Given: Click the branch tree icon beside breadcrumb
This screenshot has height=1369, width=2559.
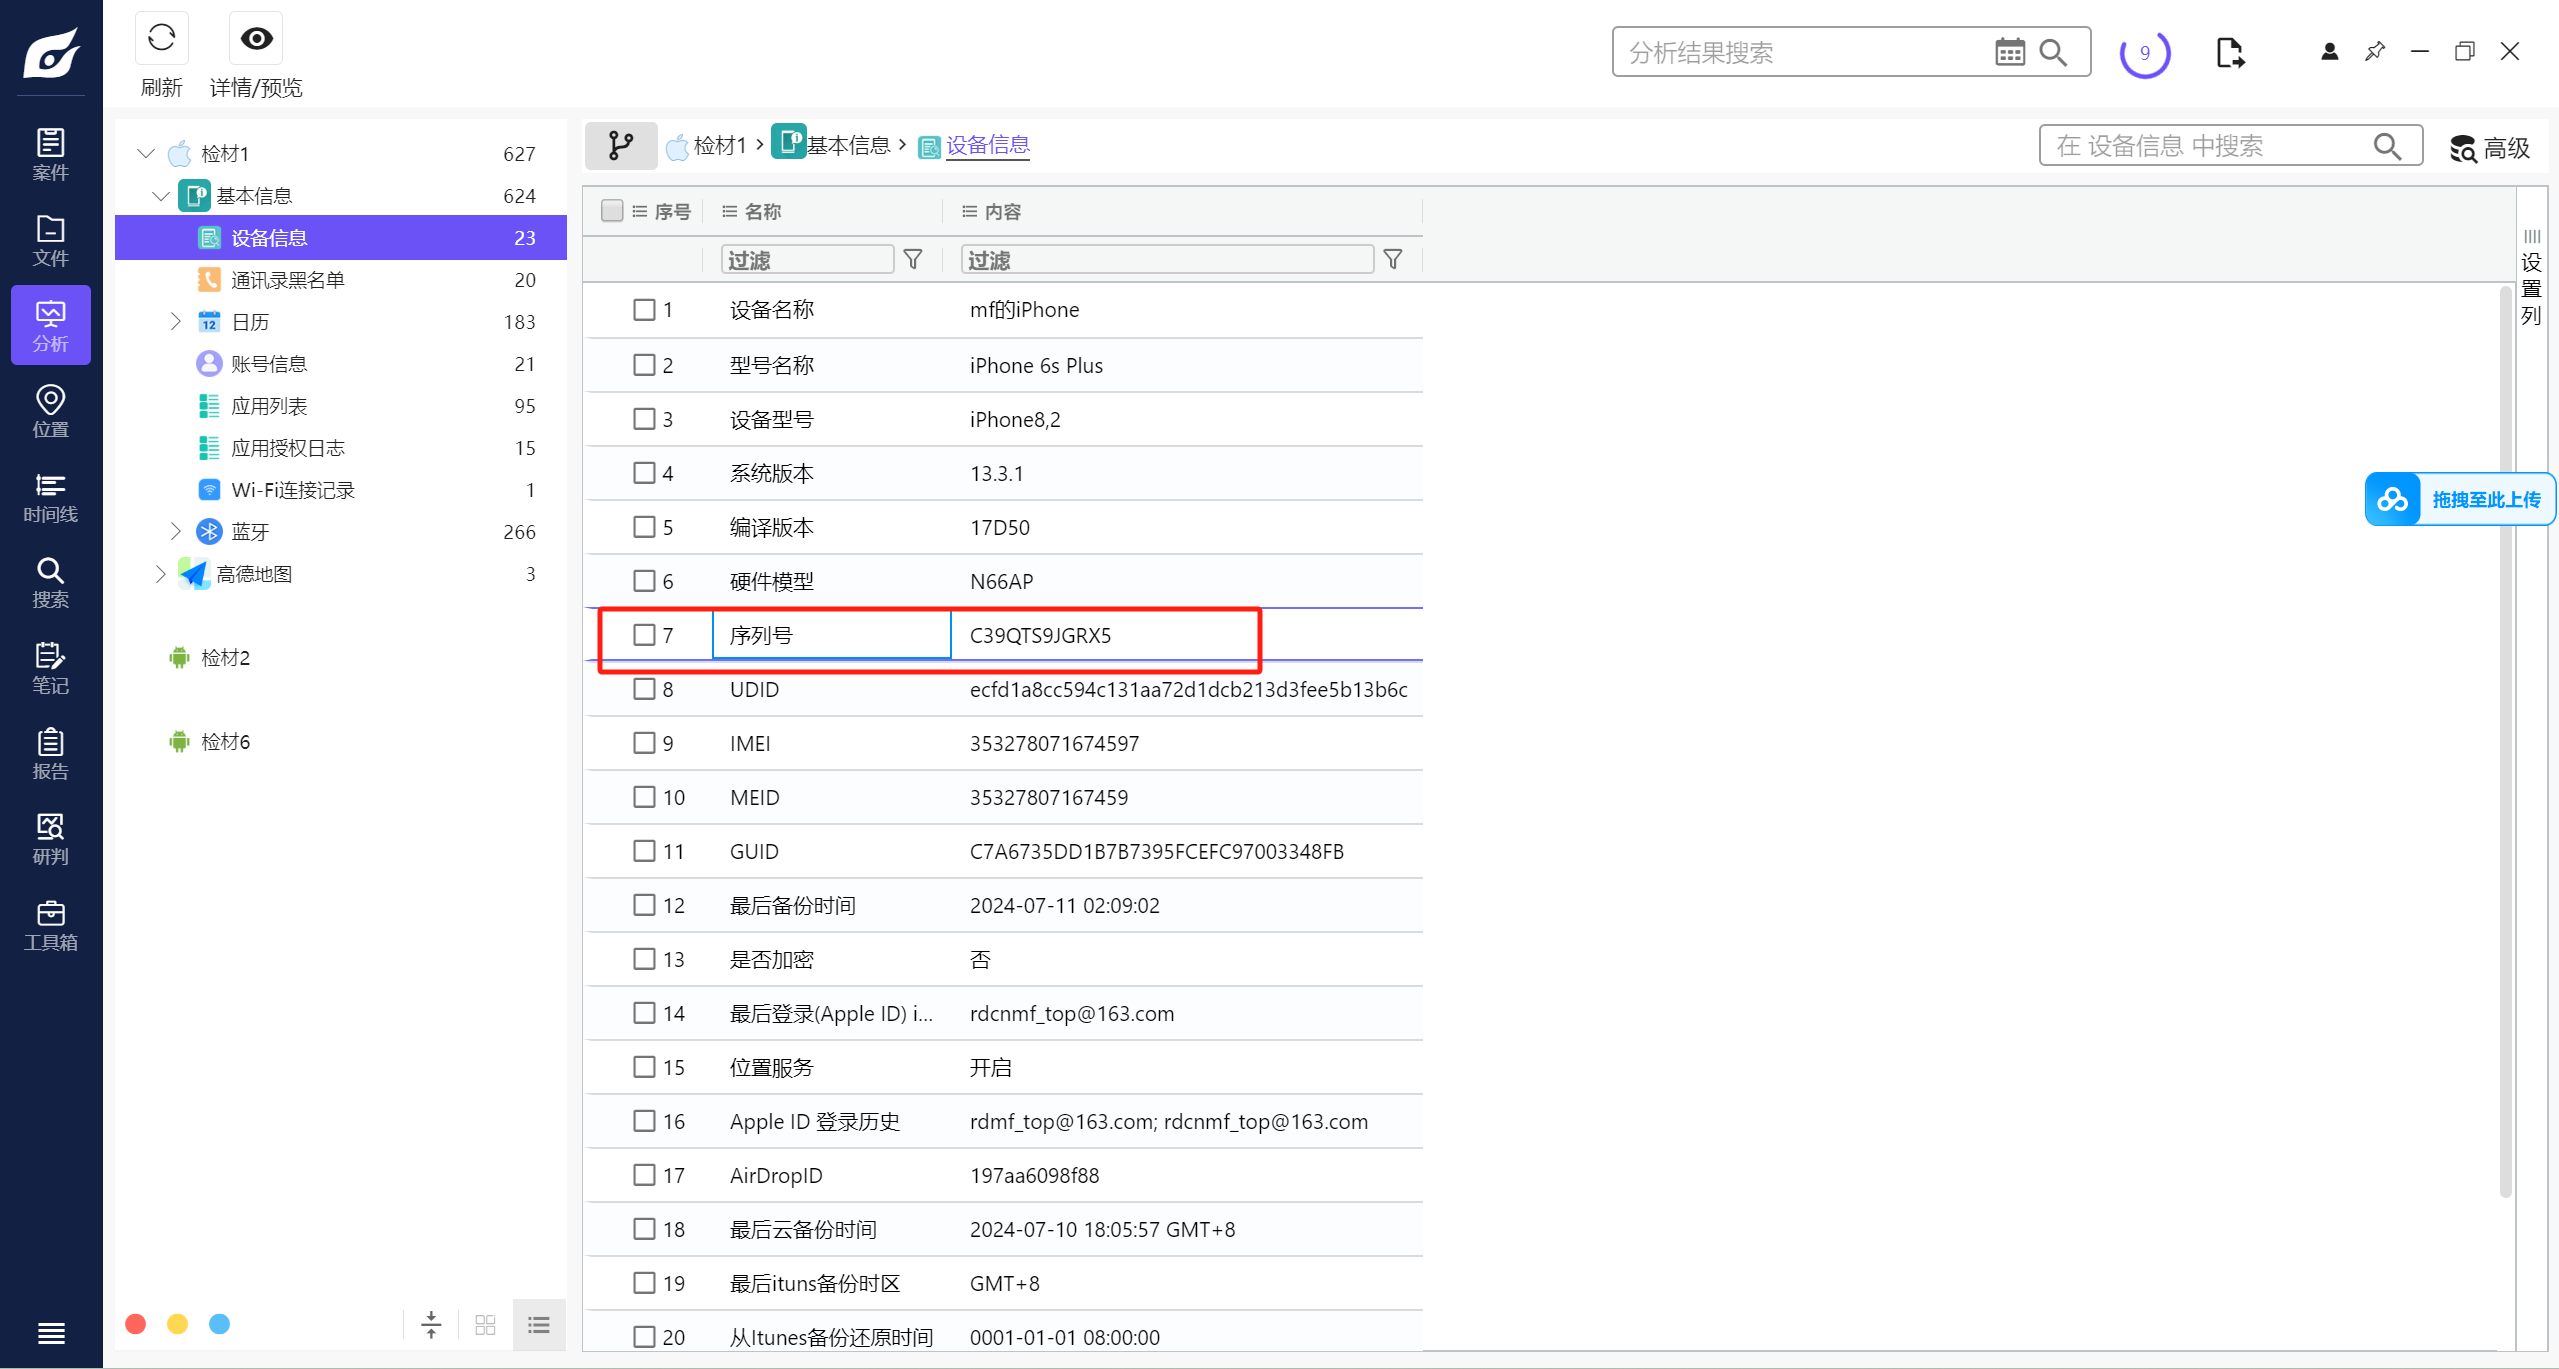Looking at the screenshot, I should click(x=621, y=146).
